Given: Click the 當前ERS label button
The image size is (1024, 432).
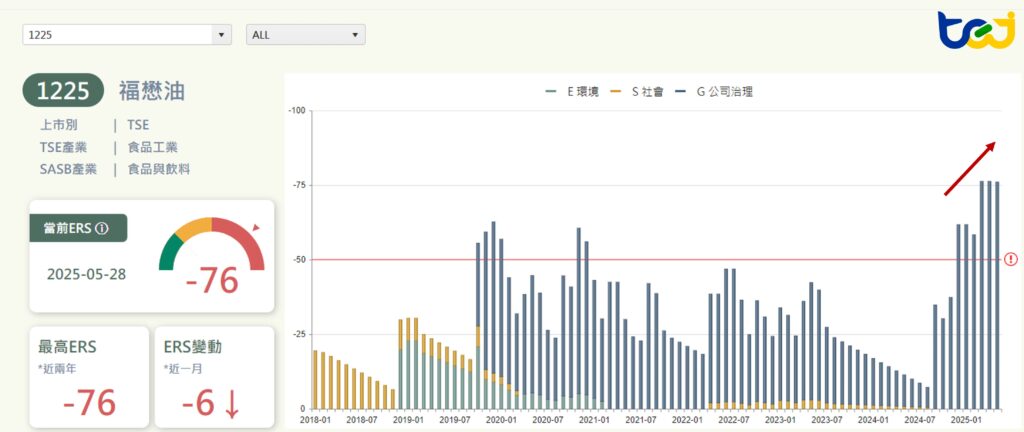Looking at the screenshot, I should coord(78,228).
